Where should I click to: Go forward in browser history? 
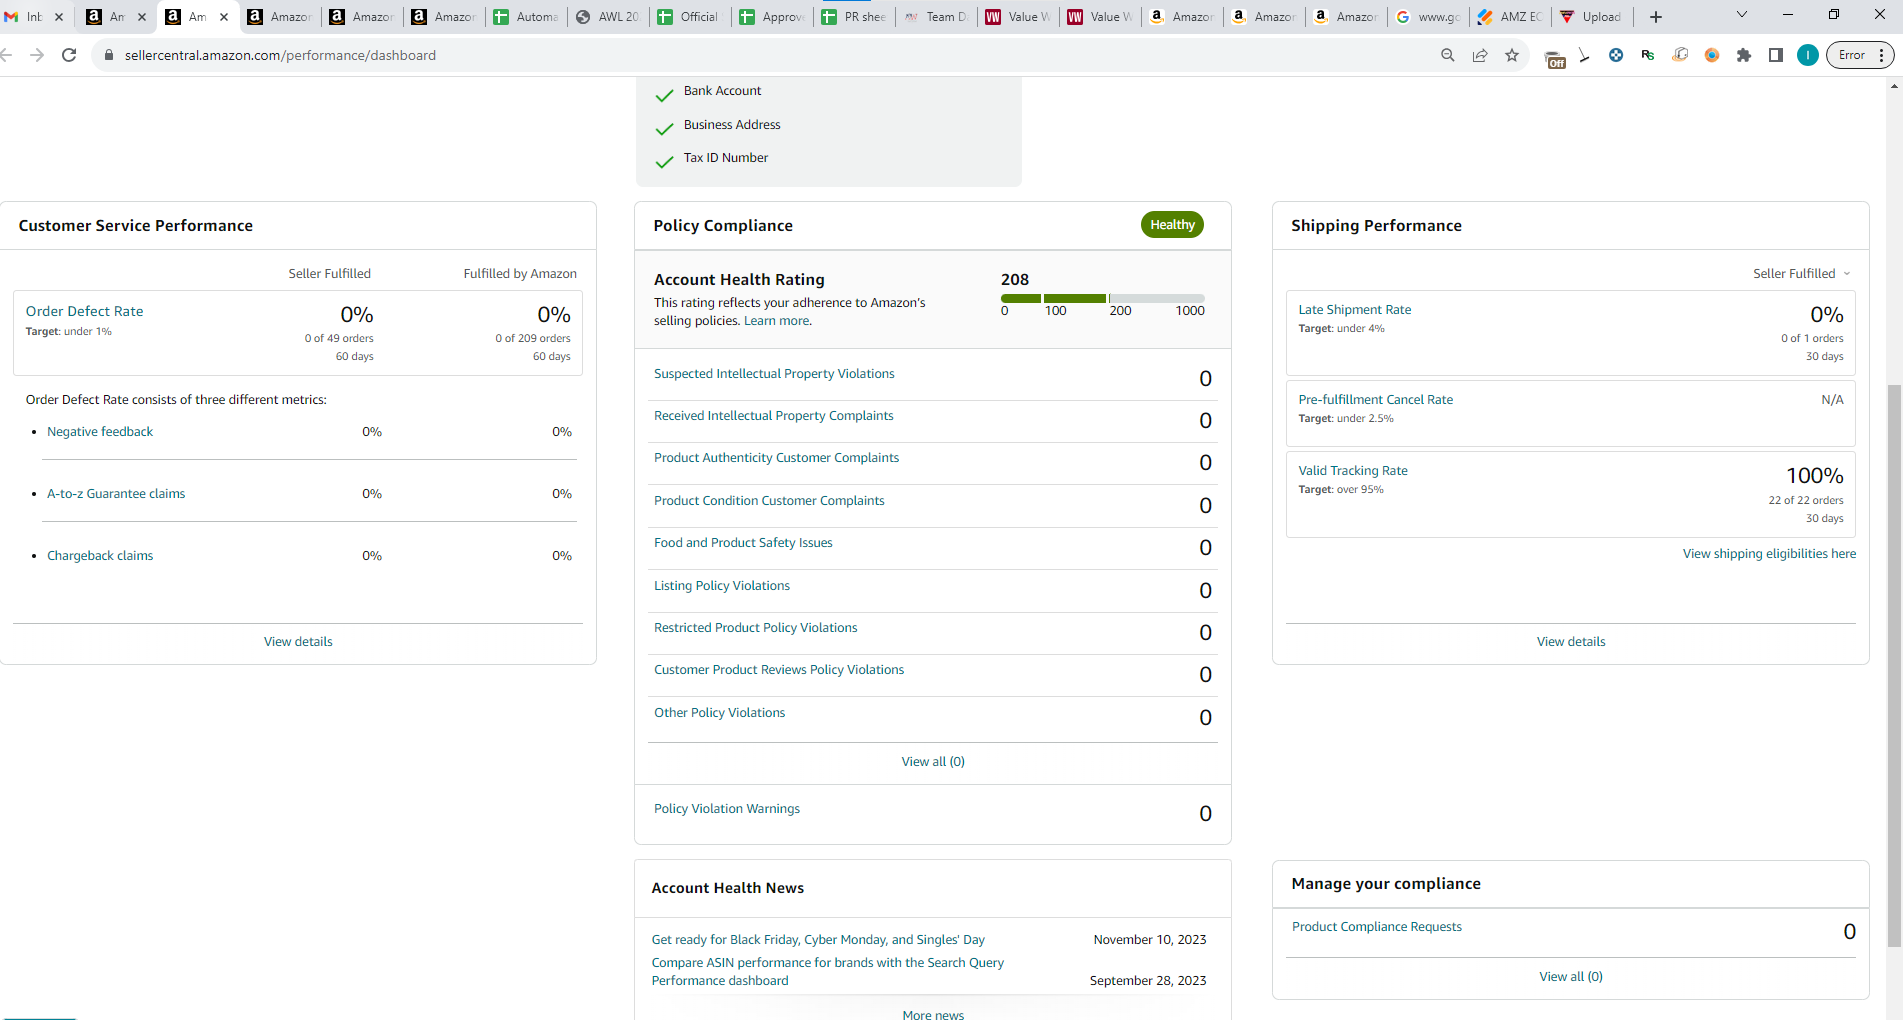pyautogui.click(x=37, y=55)
